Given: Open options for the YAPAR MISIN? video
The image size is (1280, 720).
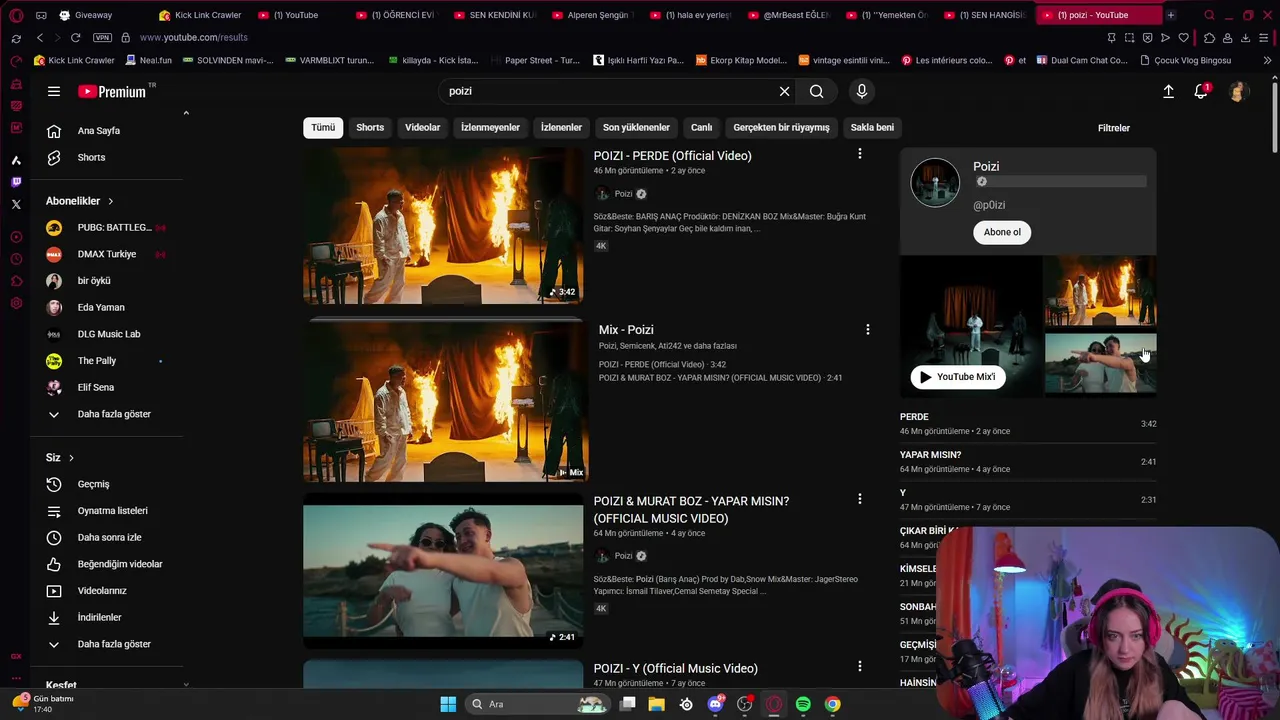Looking at the screenshot, I should click(859, 499).
